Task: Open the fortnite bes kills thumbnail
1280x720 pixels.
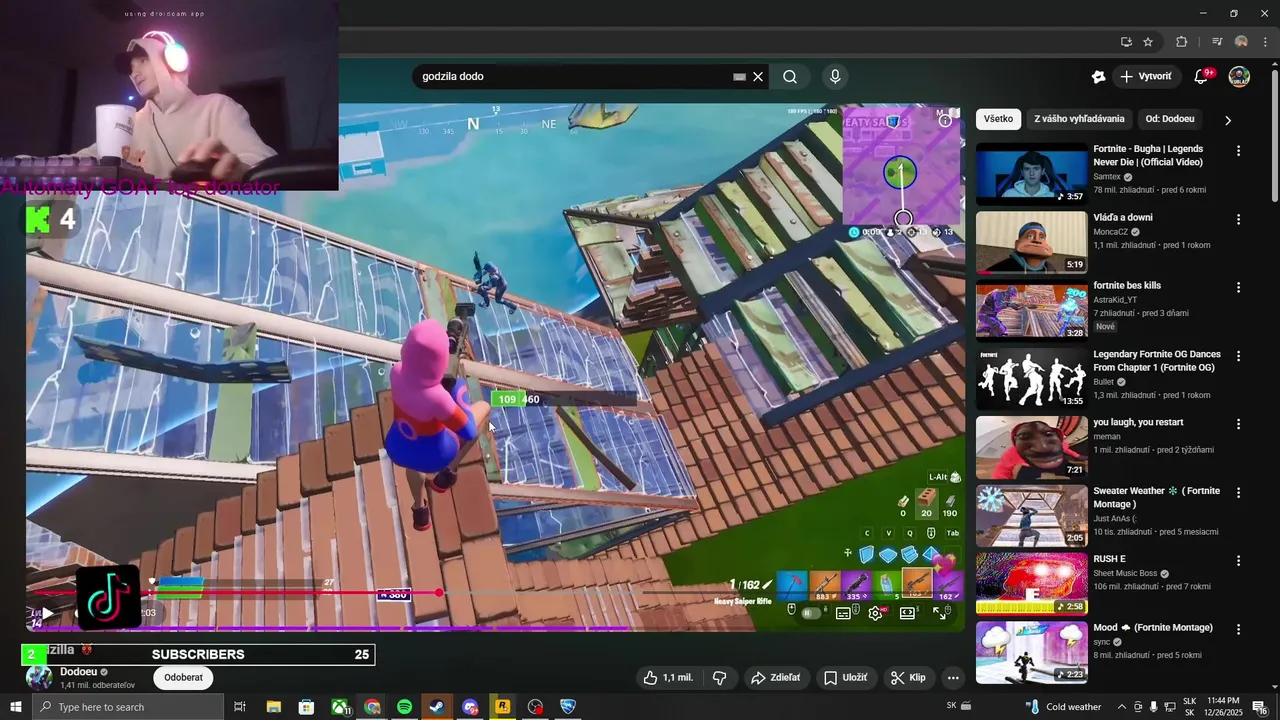Action: pos(1031,310)
